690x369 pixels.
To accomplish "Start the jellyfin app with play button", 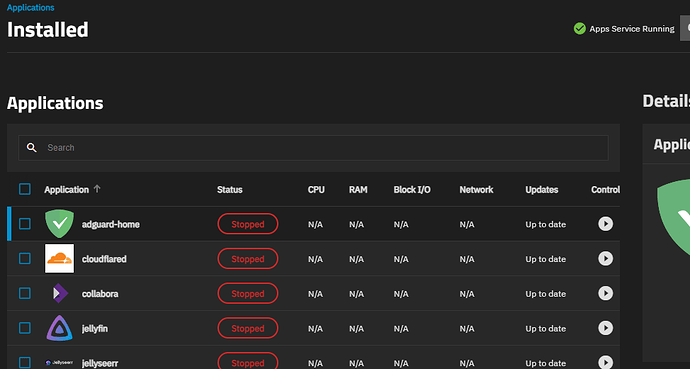I will 605,328.
